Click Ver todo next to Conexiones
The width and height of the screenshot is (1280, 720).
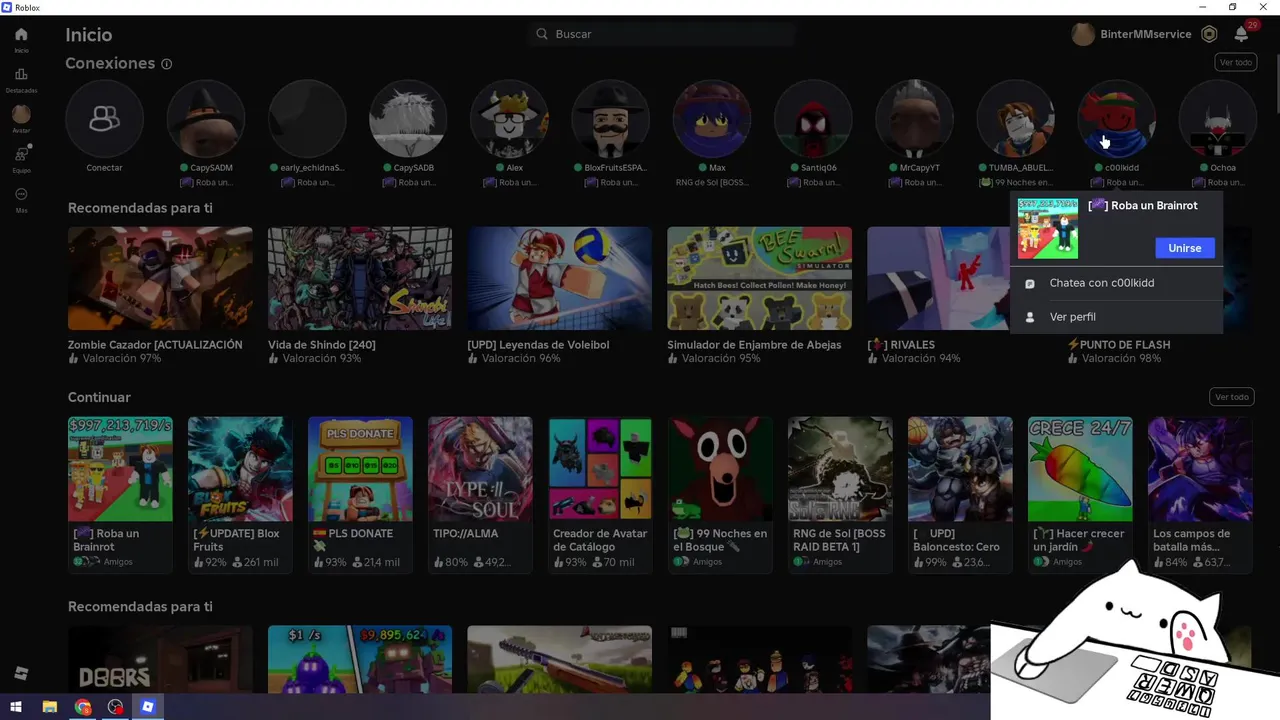1235,63
